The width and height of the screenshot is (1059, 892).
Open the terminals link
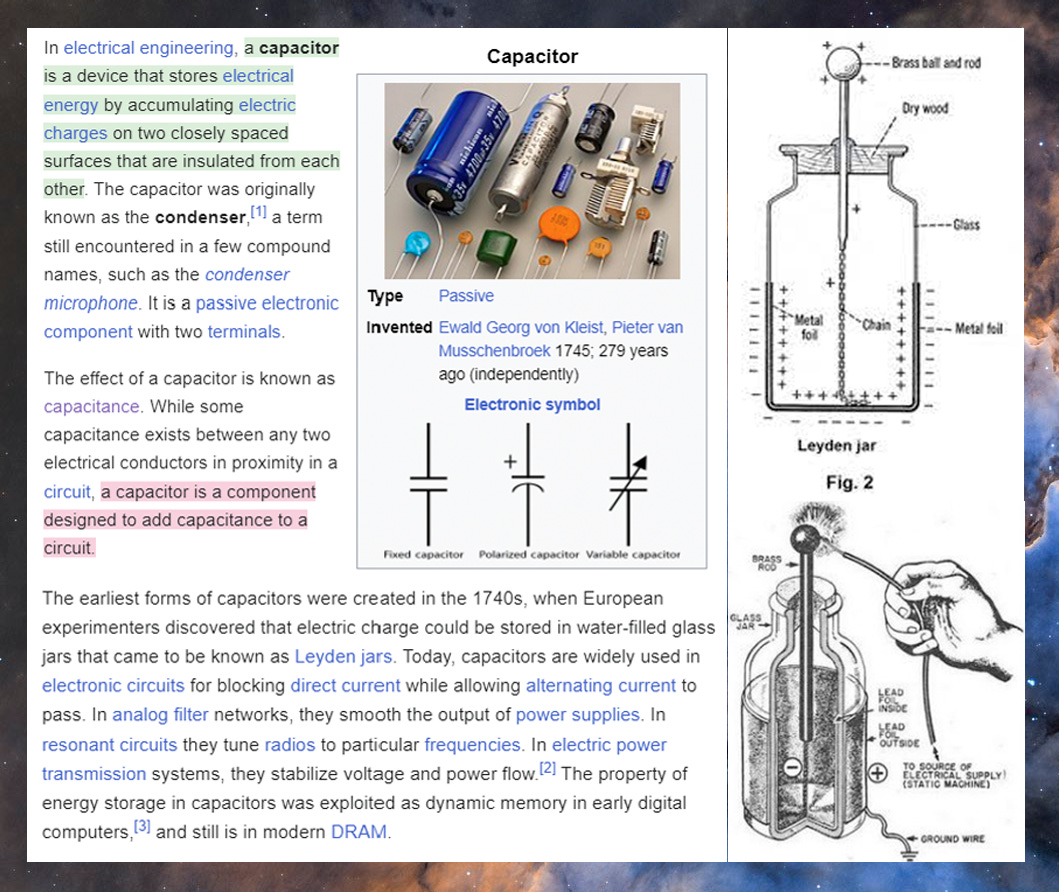click(244, 332)
